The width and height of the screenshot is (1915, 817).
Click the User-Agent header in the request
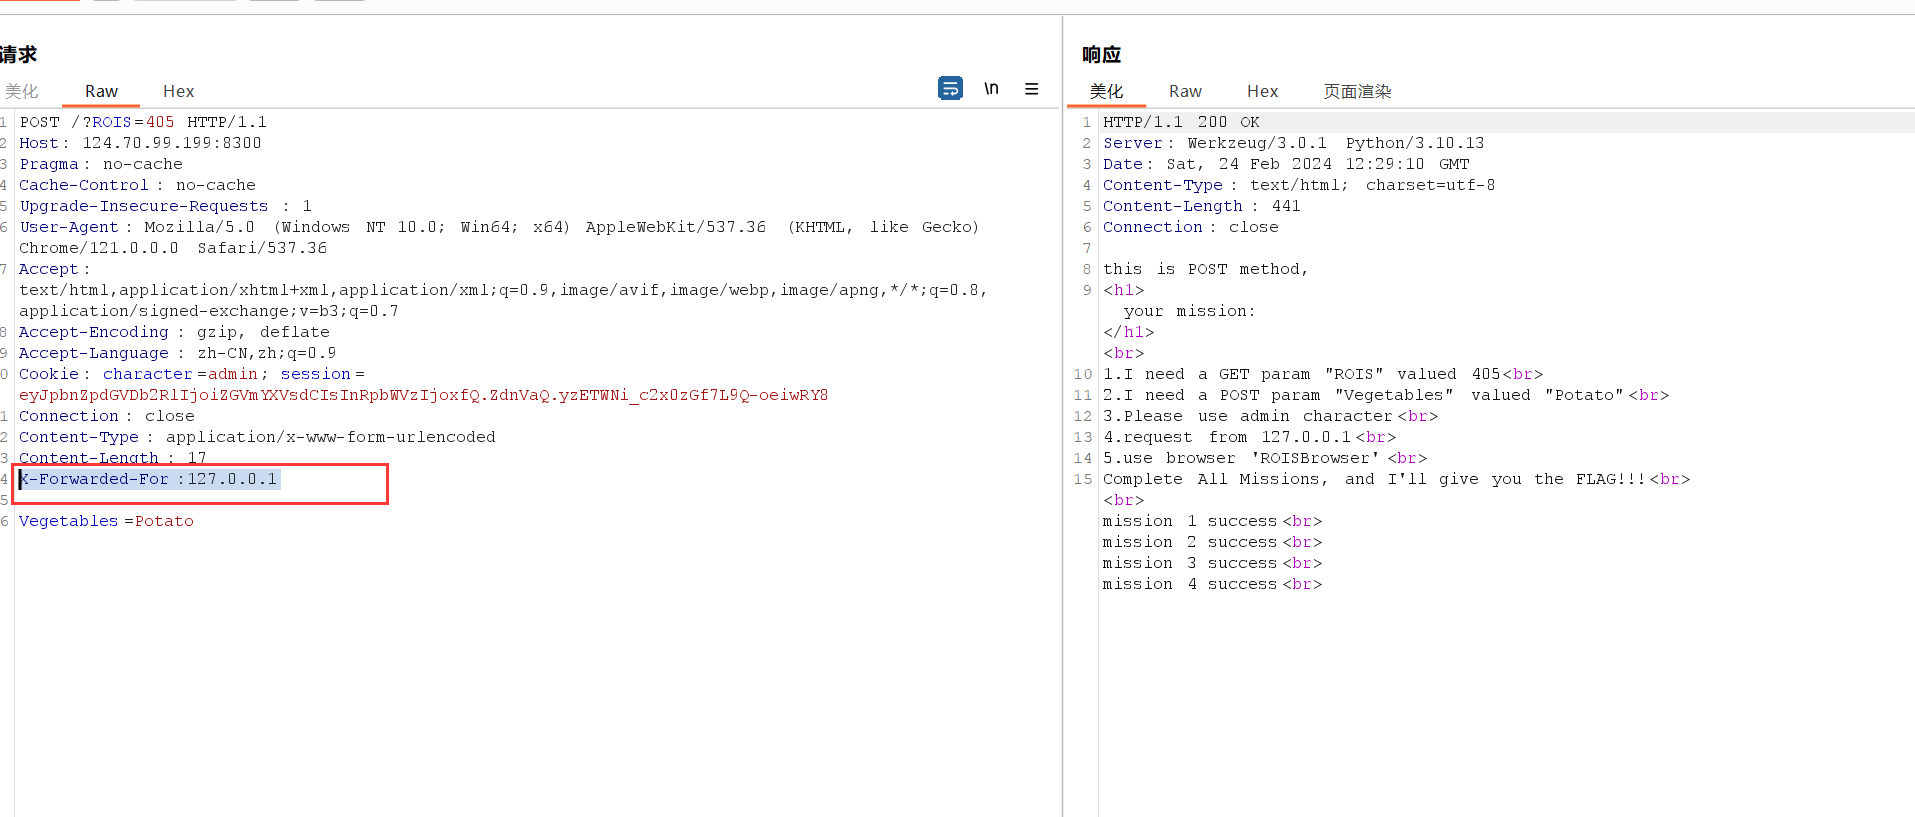point(69,227)
